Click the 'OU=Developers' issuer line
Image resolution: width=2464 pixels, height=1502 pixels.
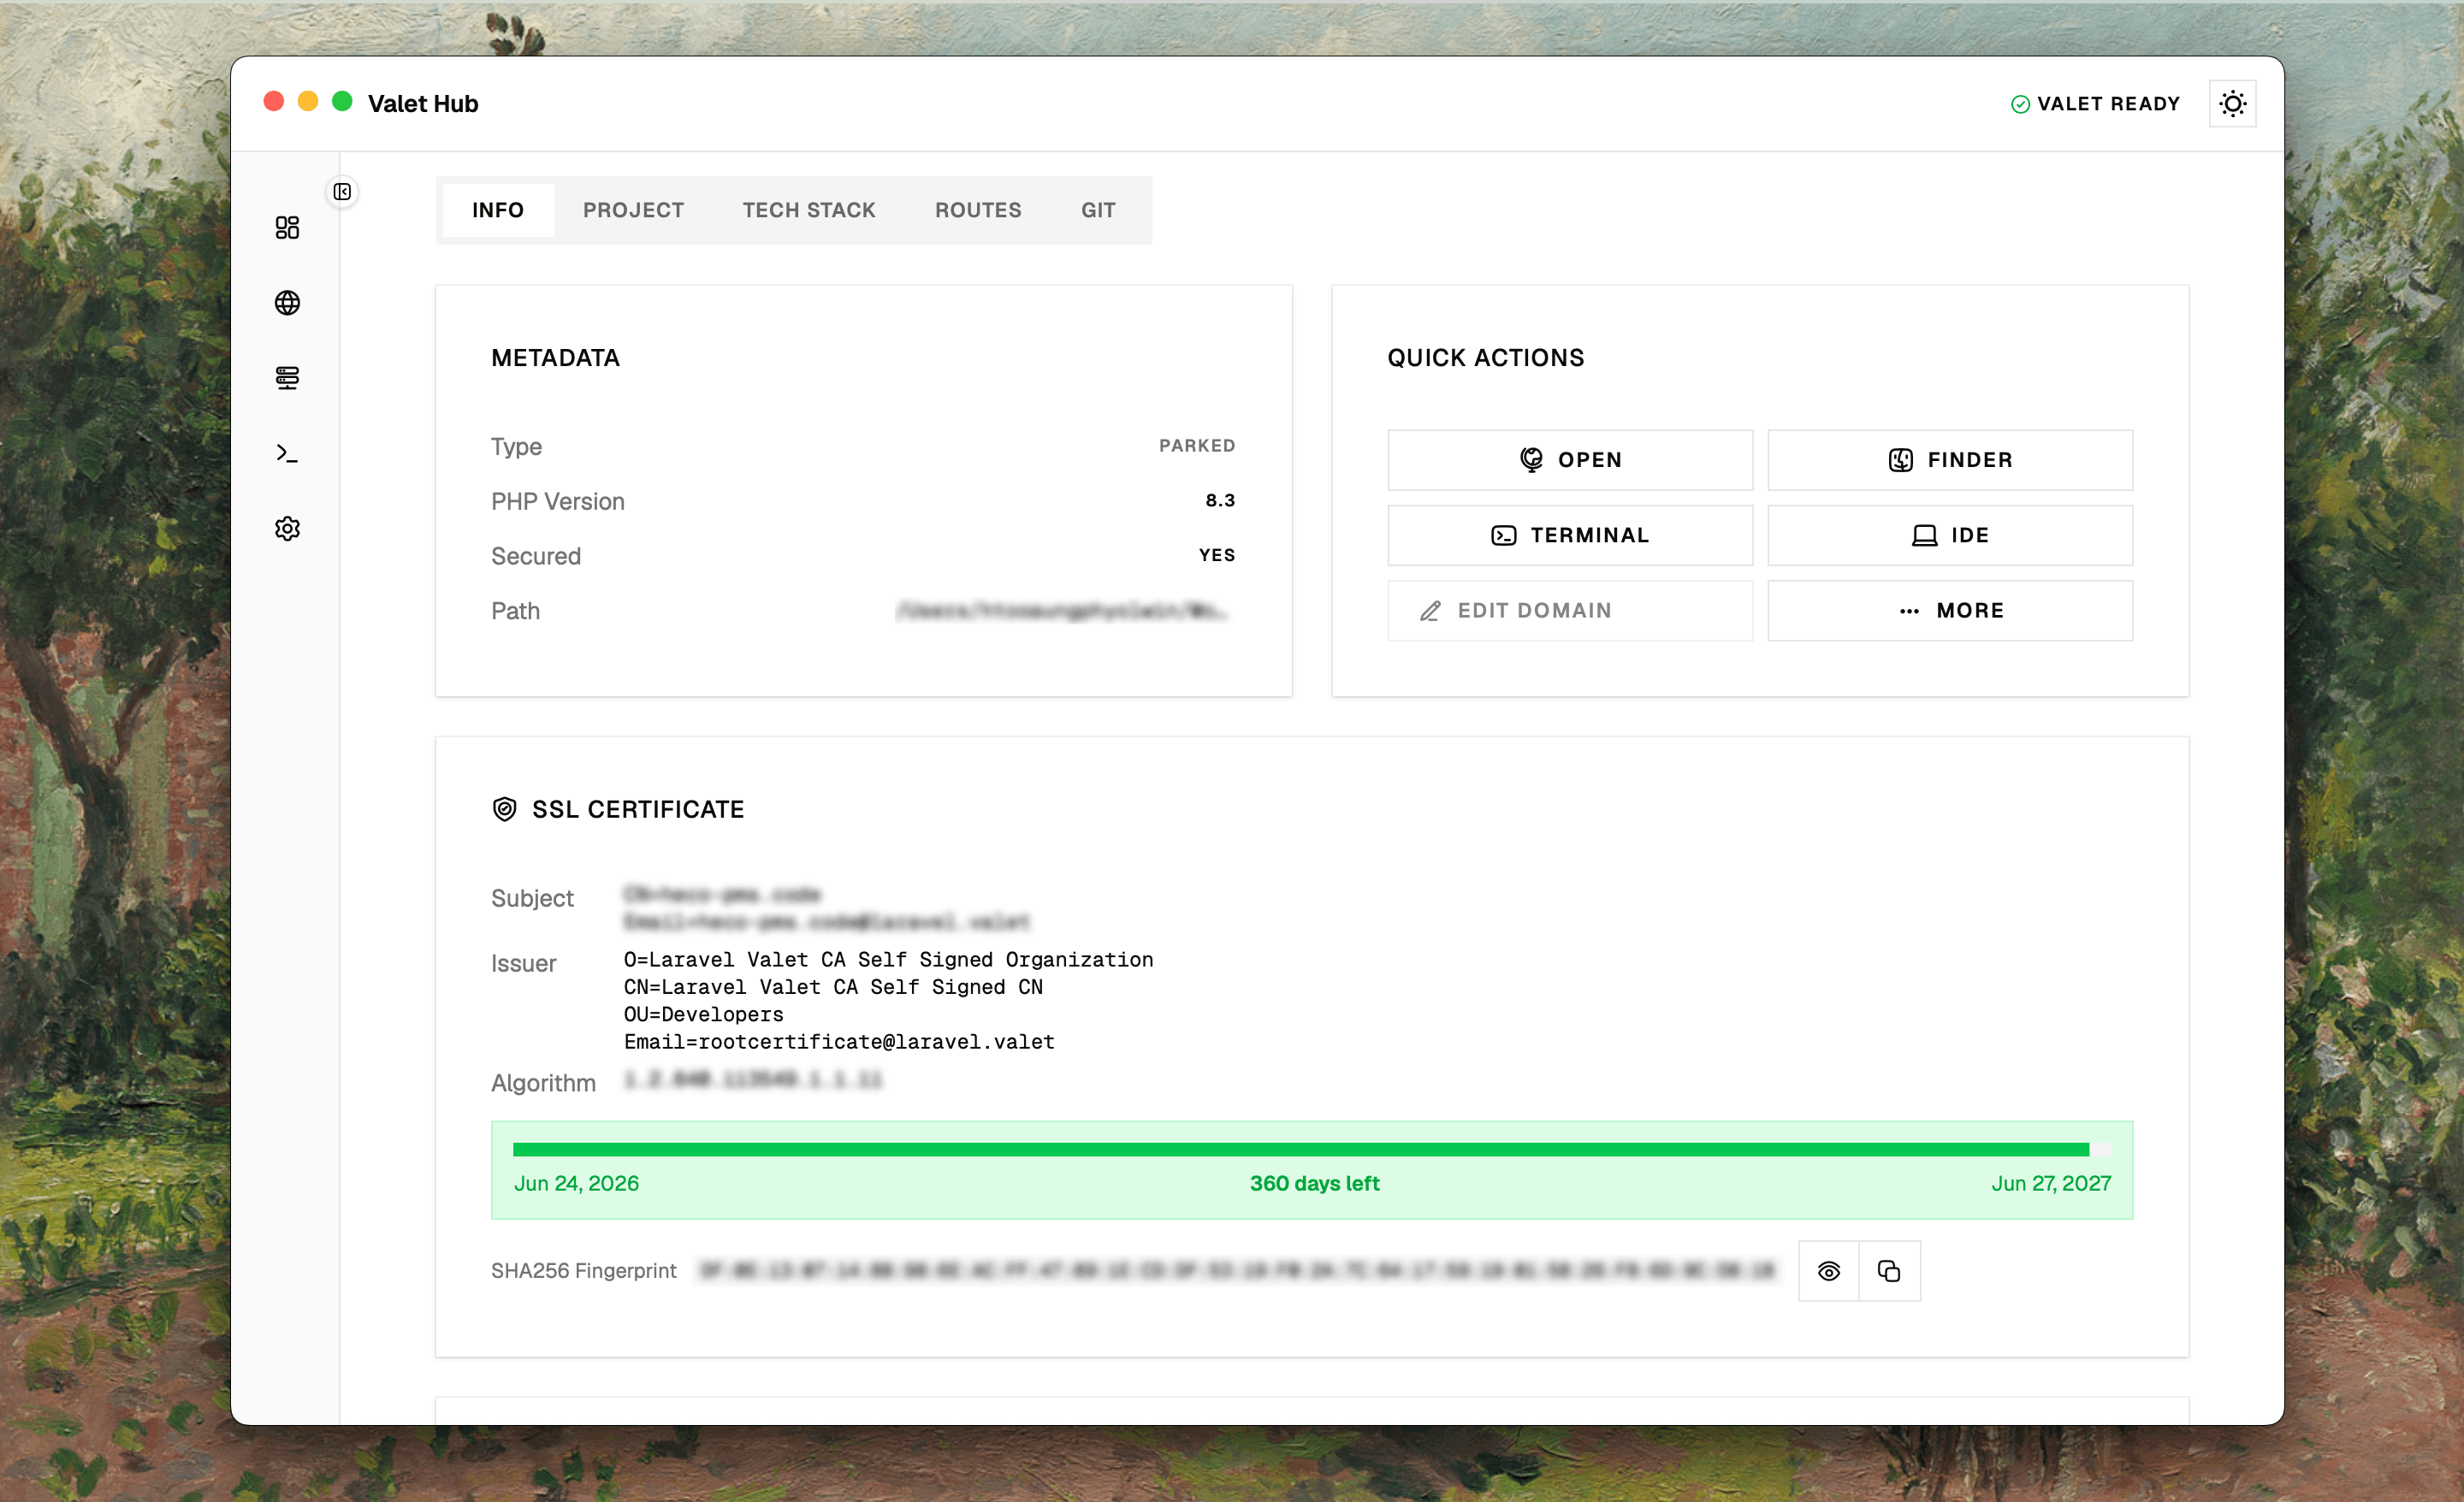(703, 1014)
